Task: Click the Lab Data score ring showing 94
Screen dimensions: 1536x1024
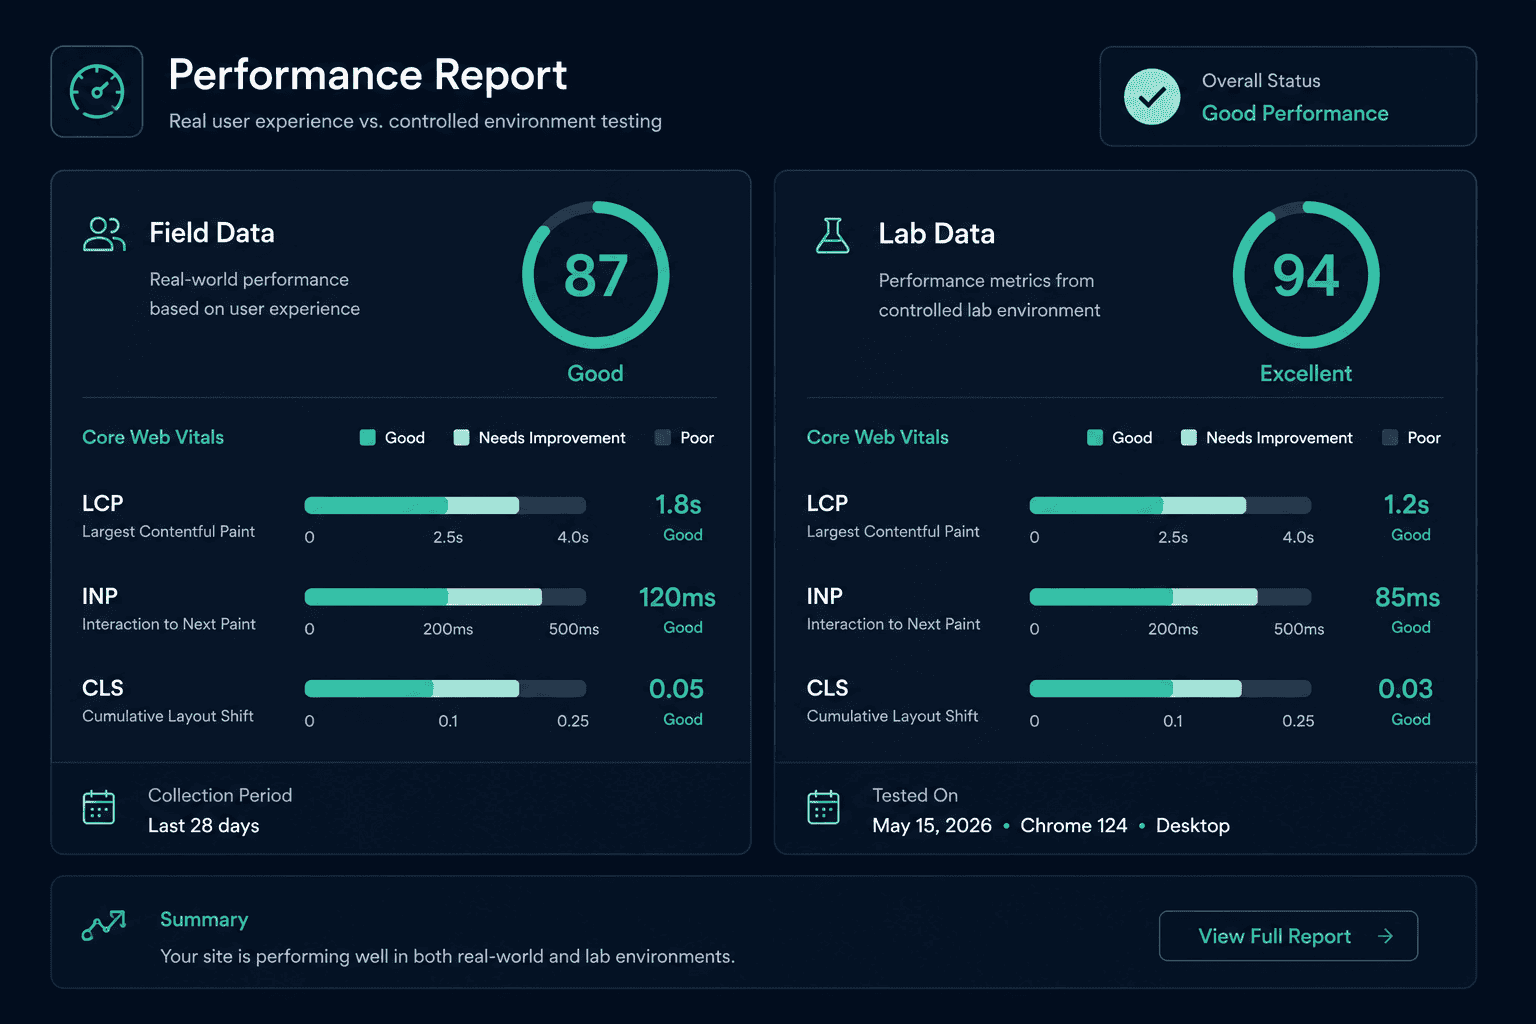Action: (x=1306, y=275)
